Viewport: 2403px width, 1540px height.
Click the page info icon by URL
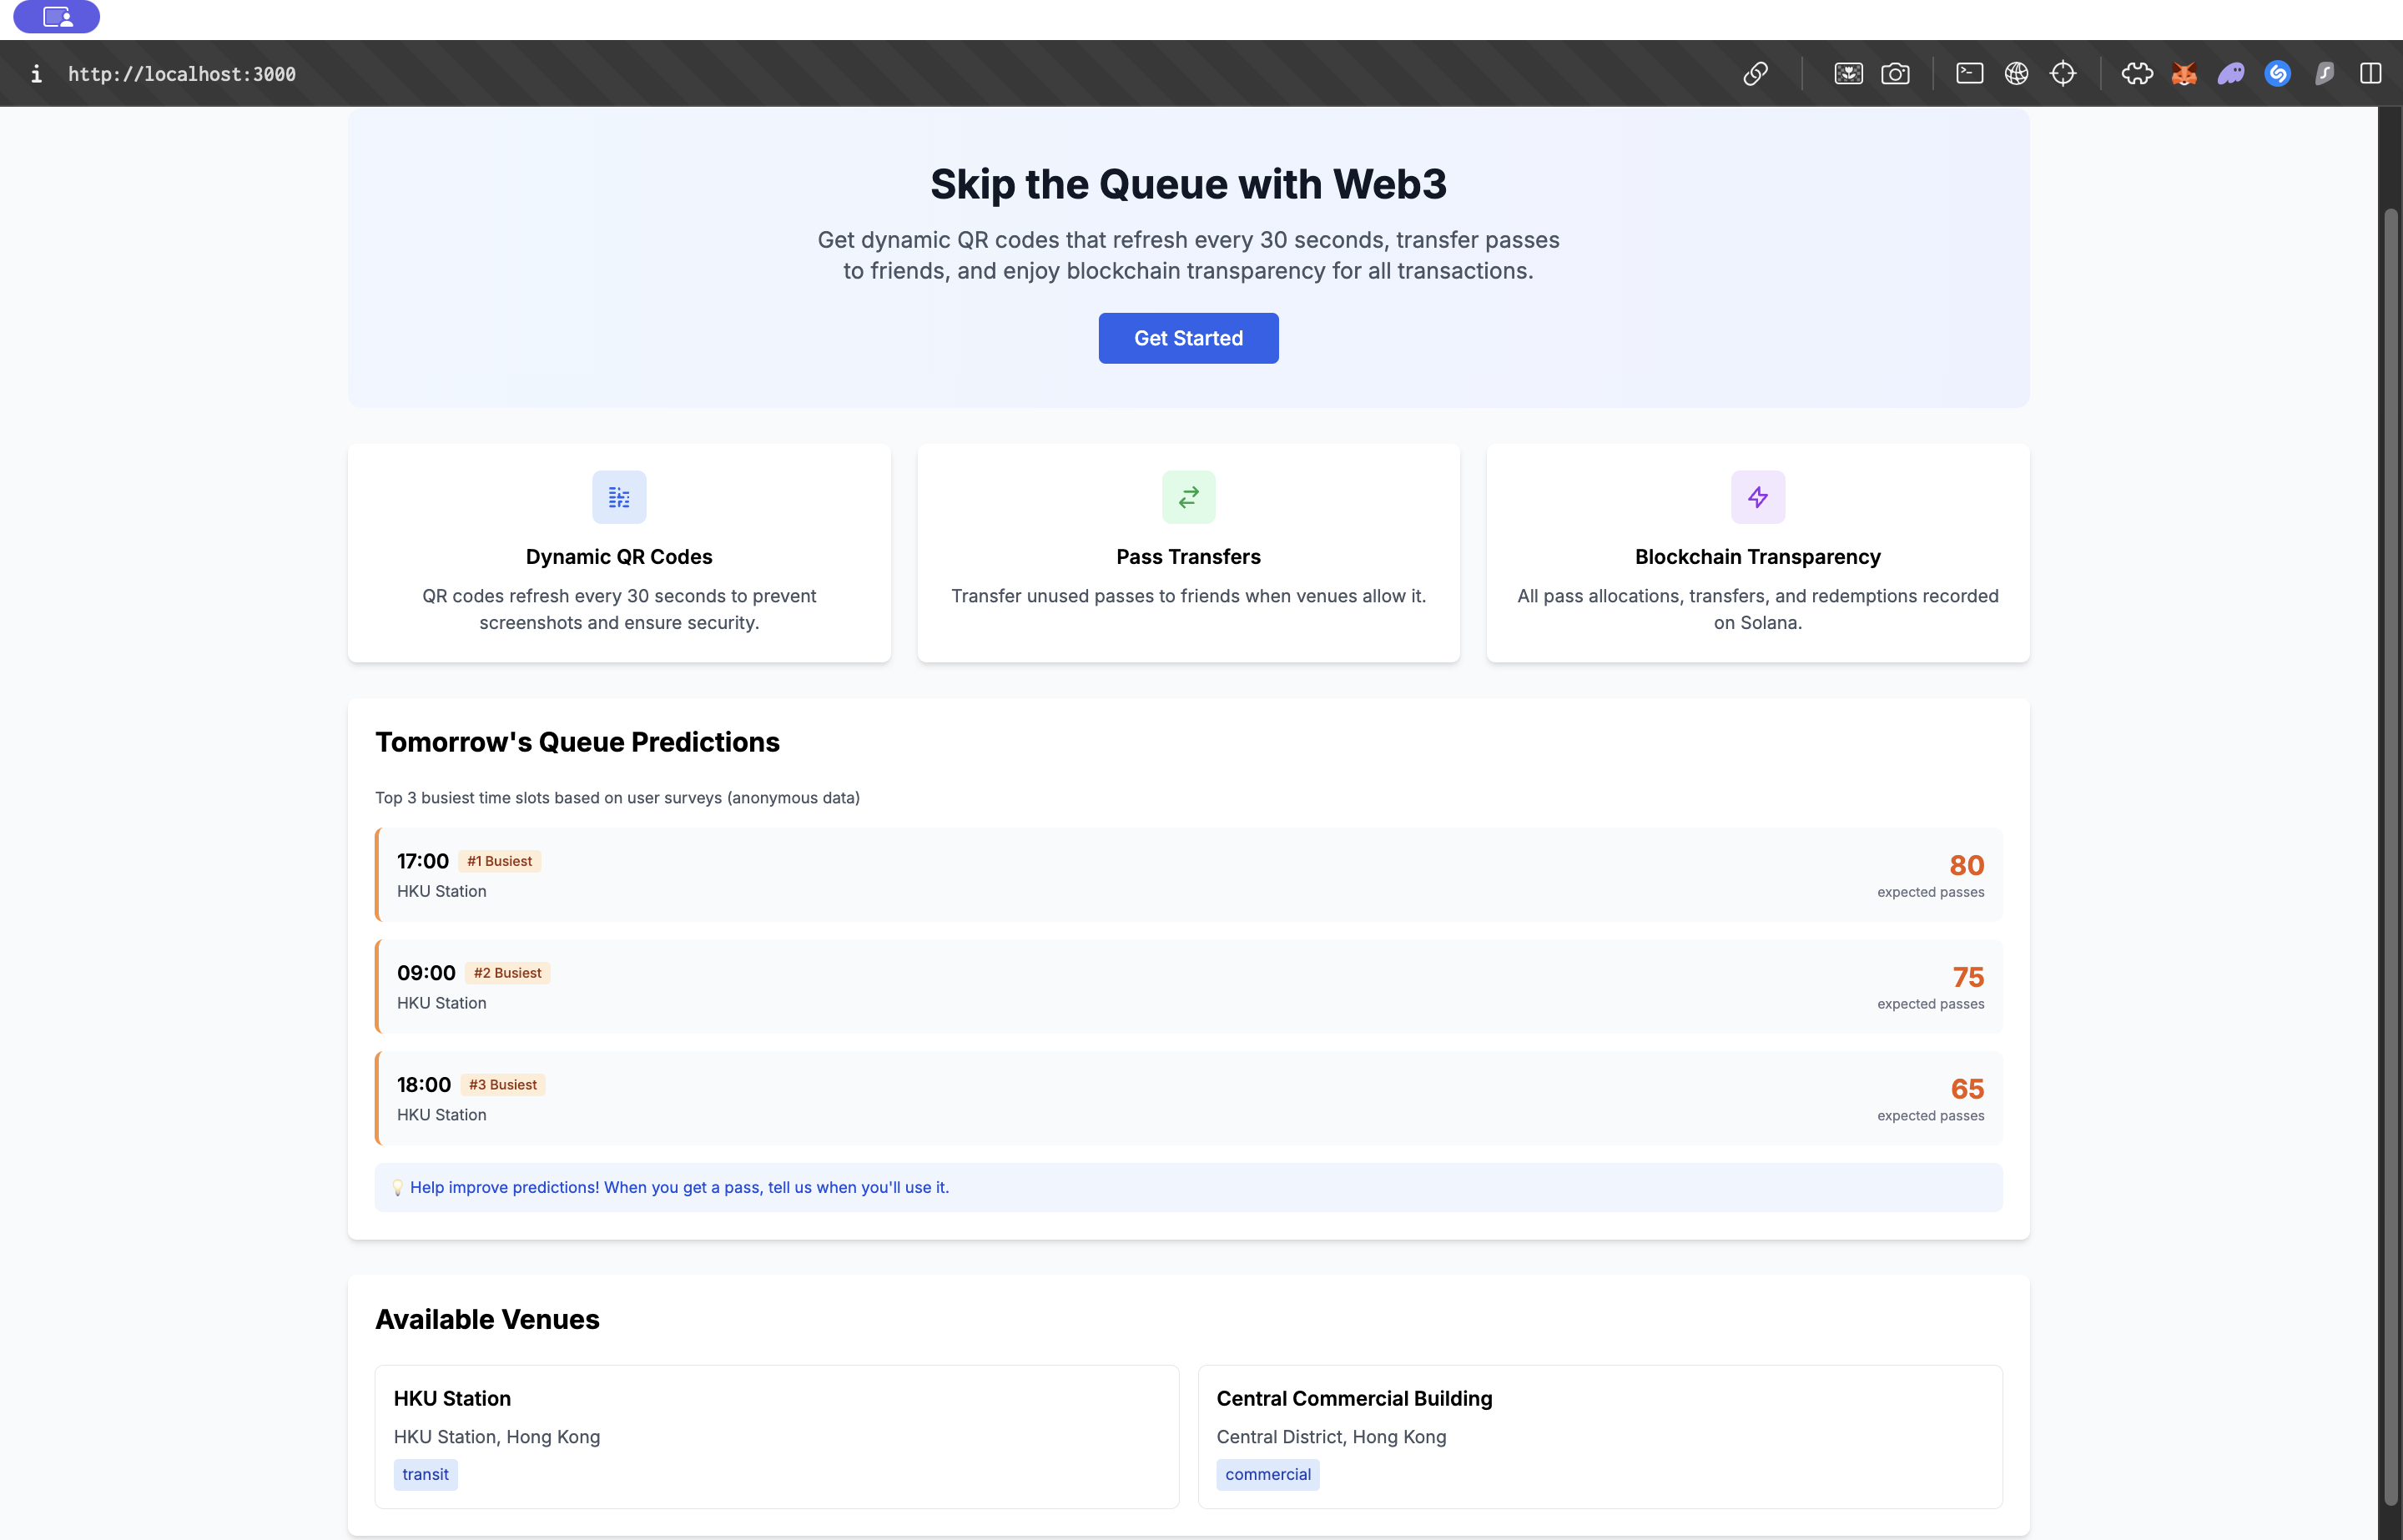pos(36,74)
